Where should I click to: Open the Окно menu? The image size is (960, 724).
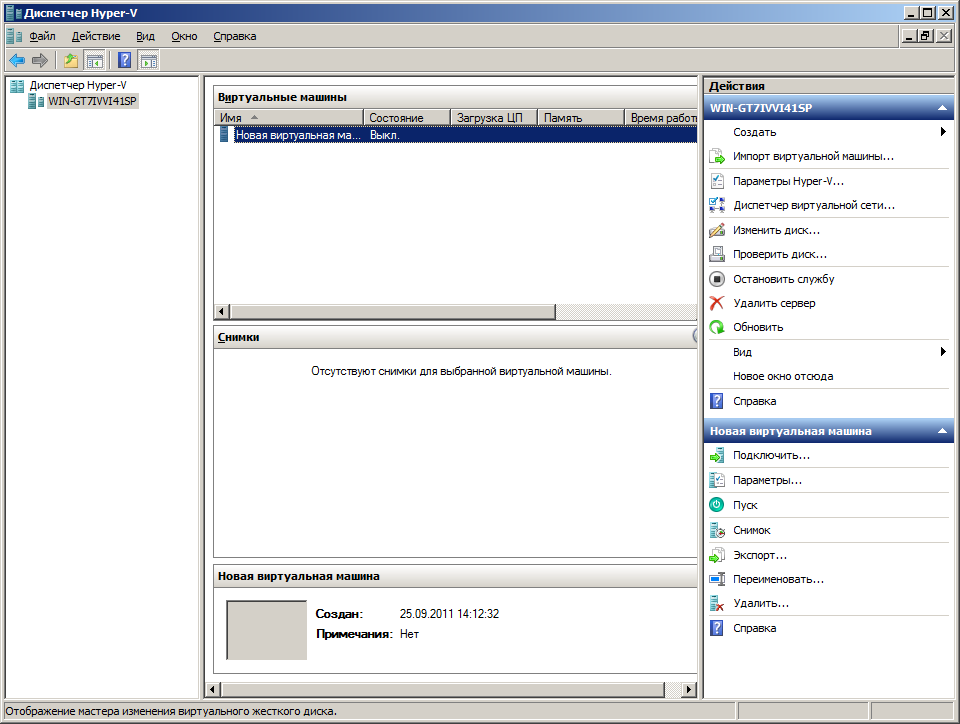184,36
